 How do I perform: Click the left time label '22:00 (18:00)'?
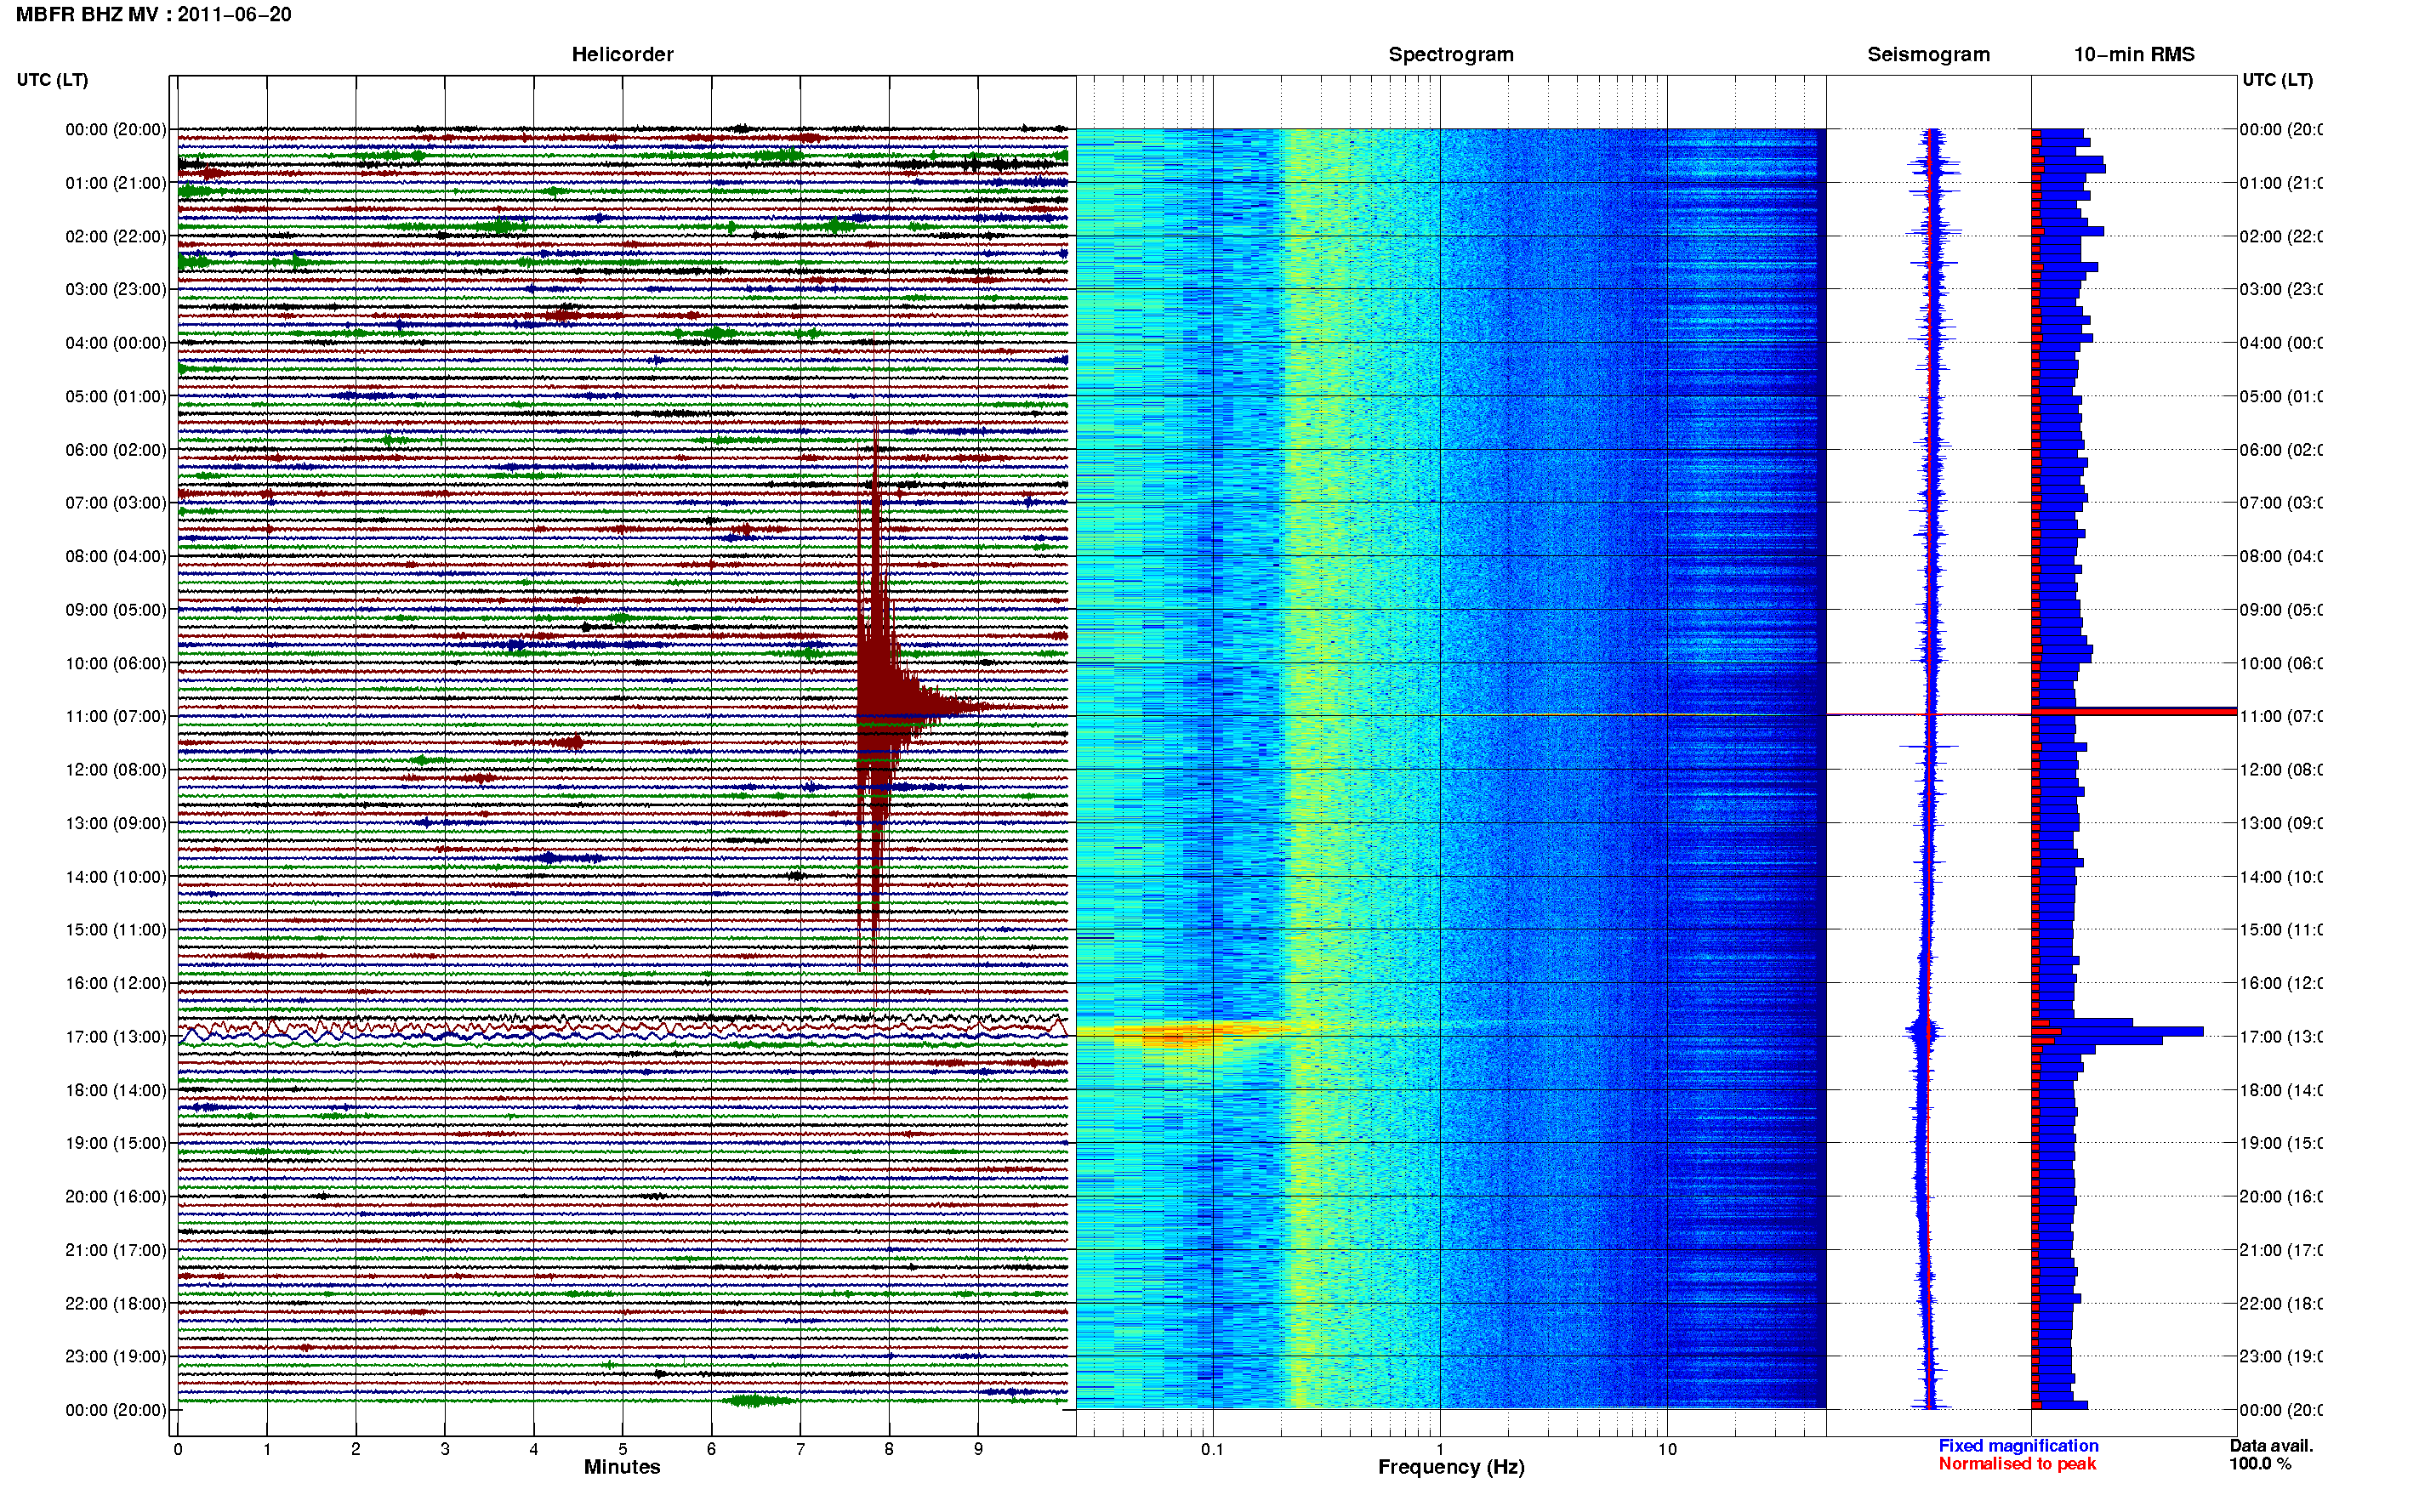(116, 1303)
